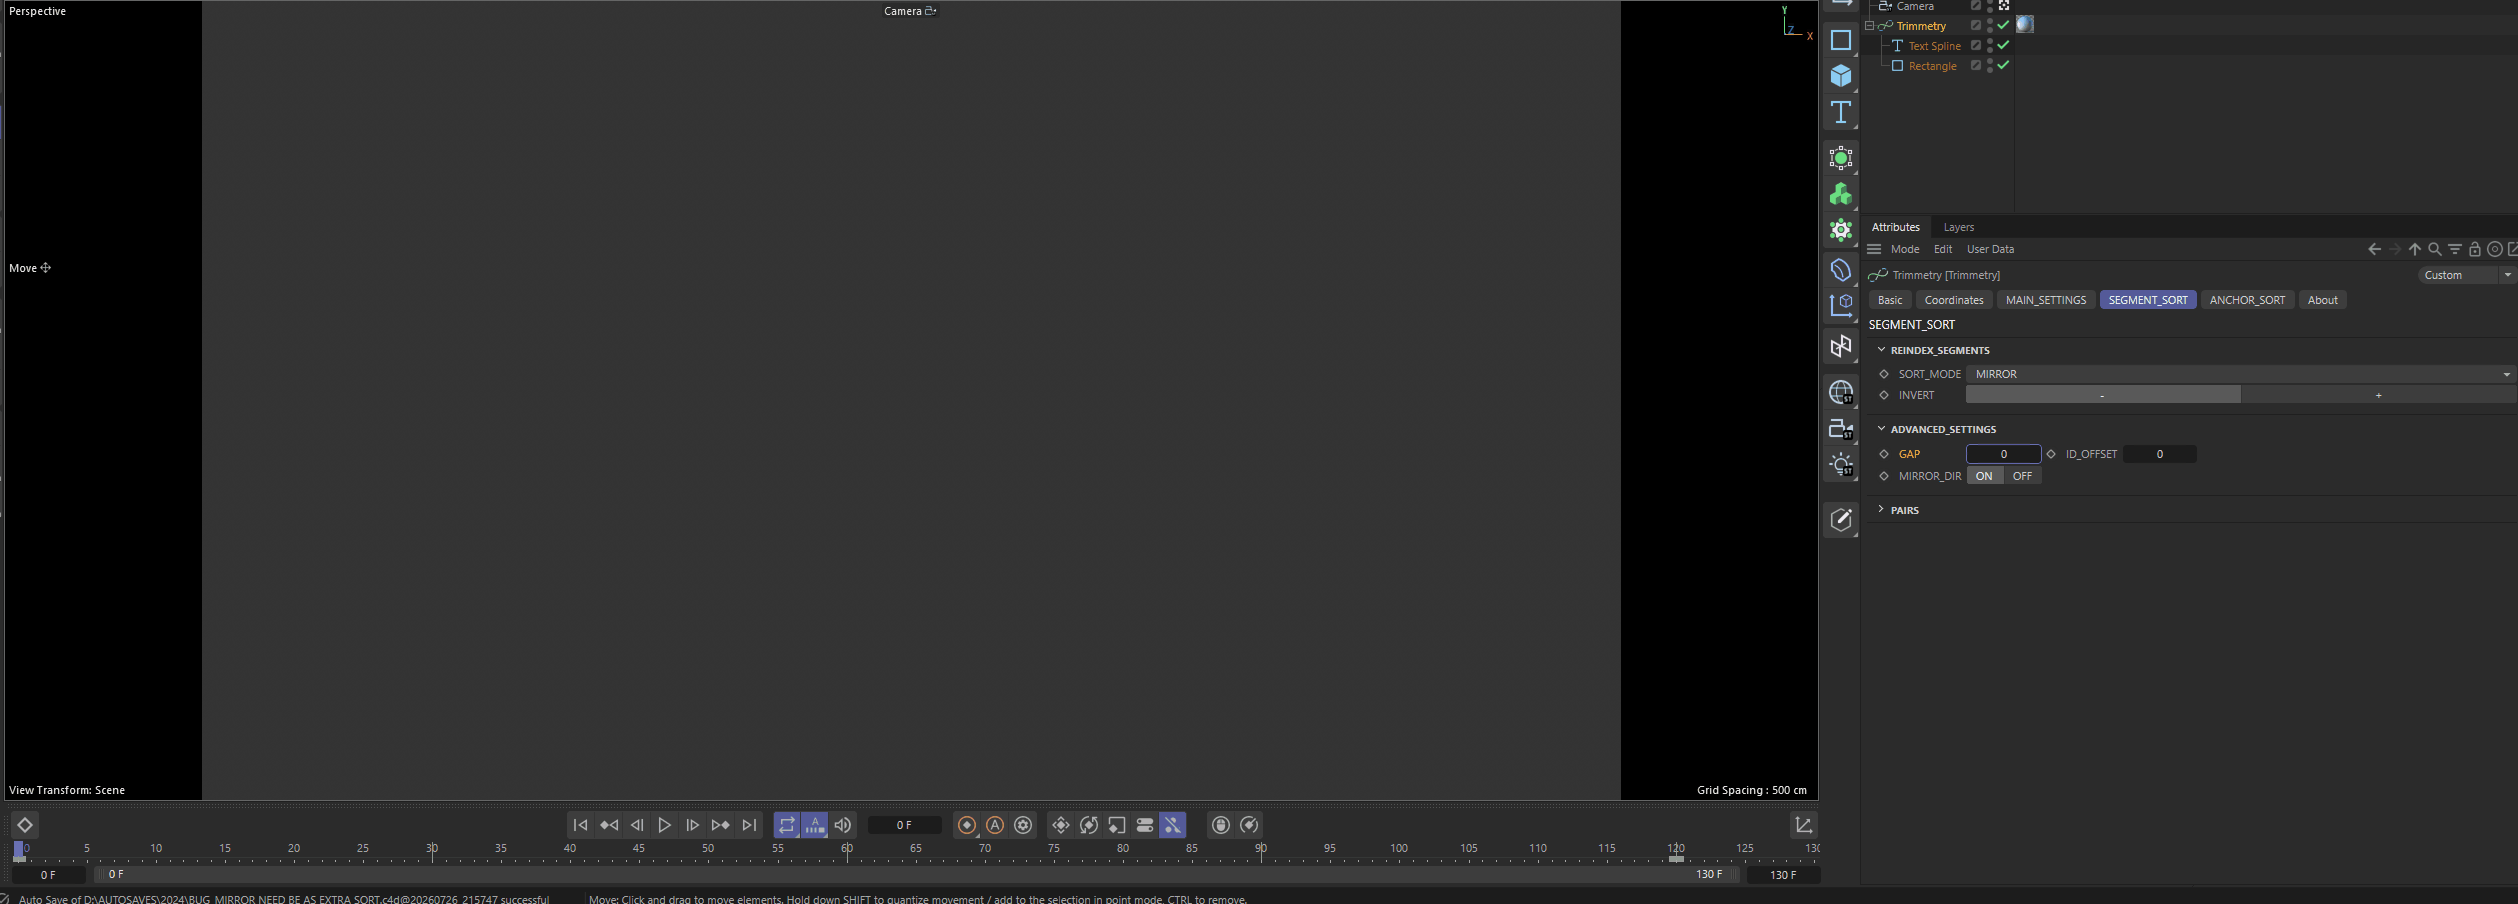
Task: Toggle the parameter key icon
Action: coord(1145,825)
